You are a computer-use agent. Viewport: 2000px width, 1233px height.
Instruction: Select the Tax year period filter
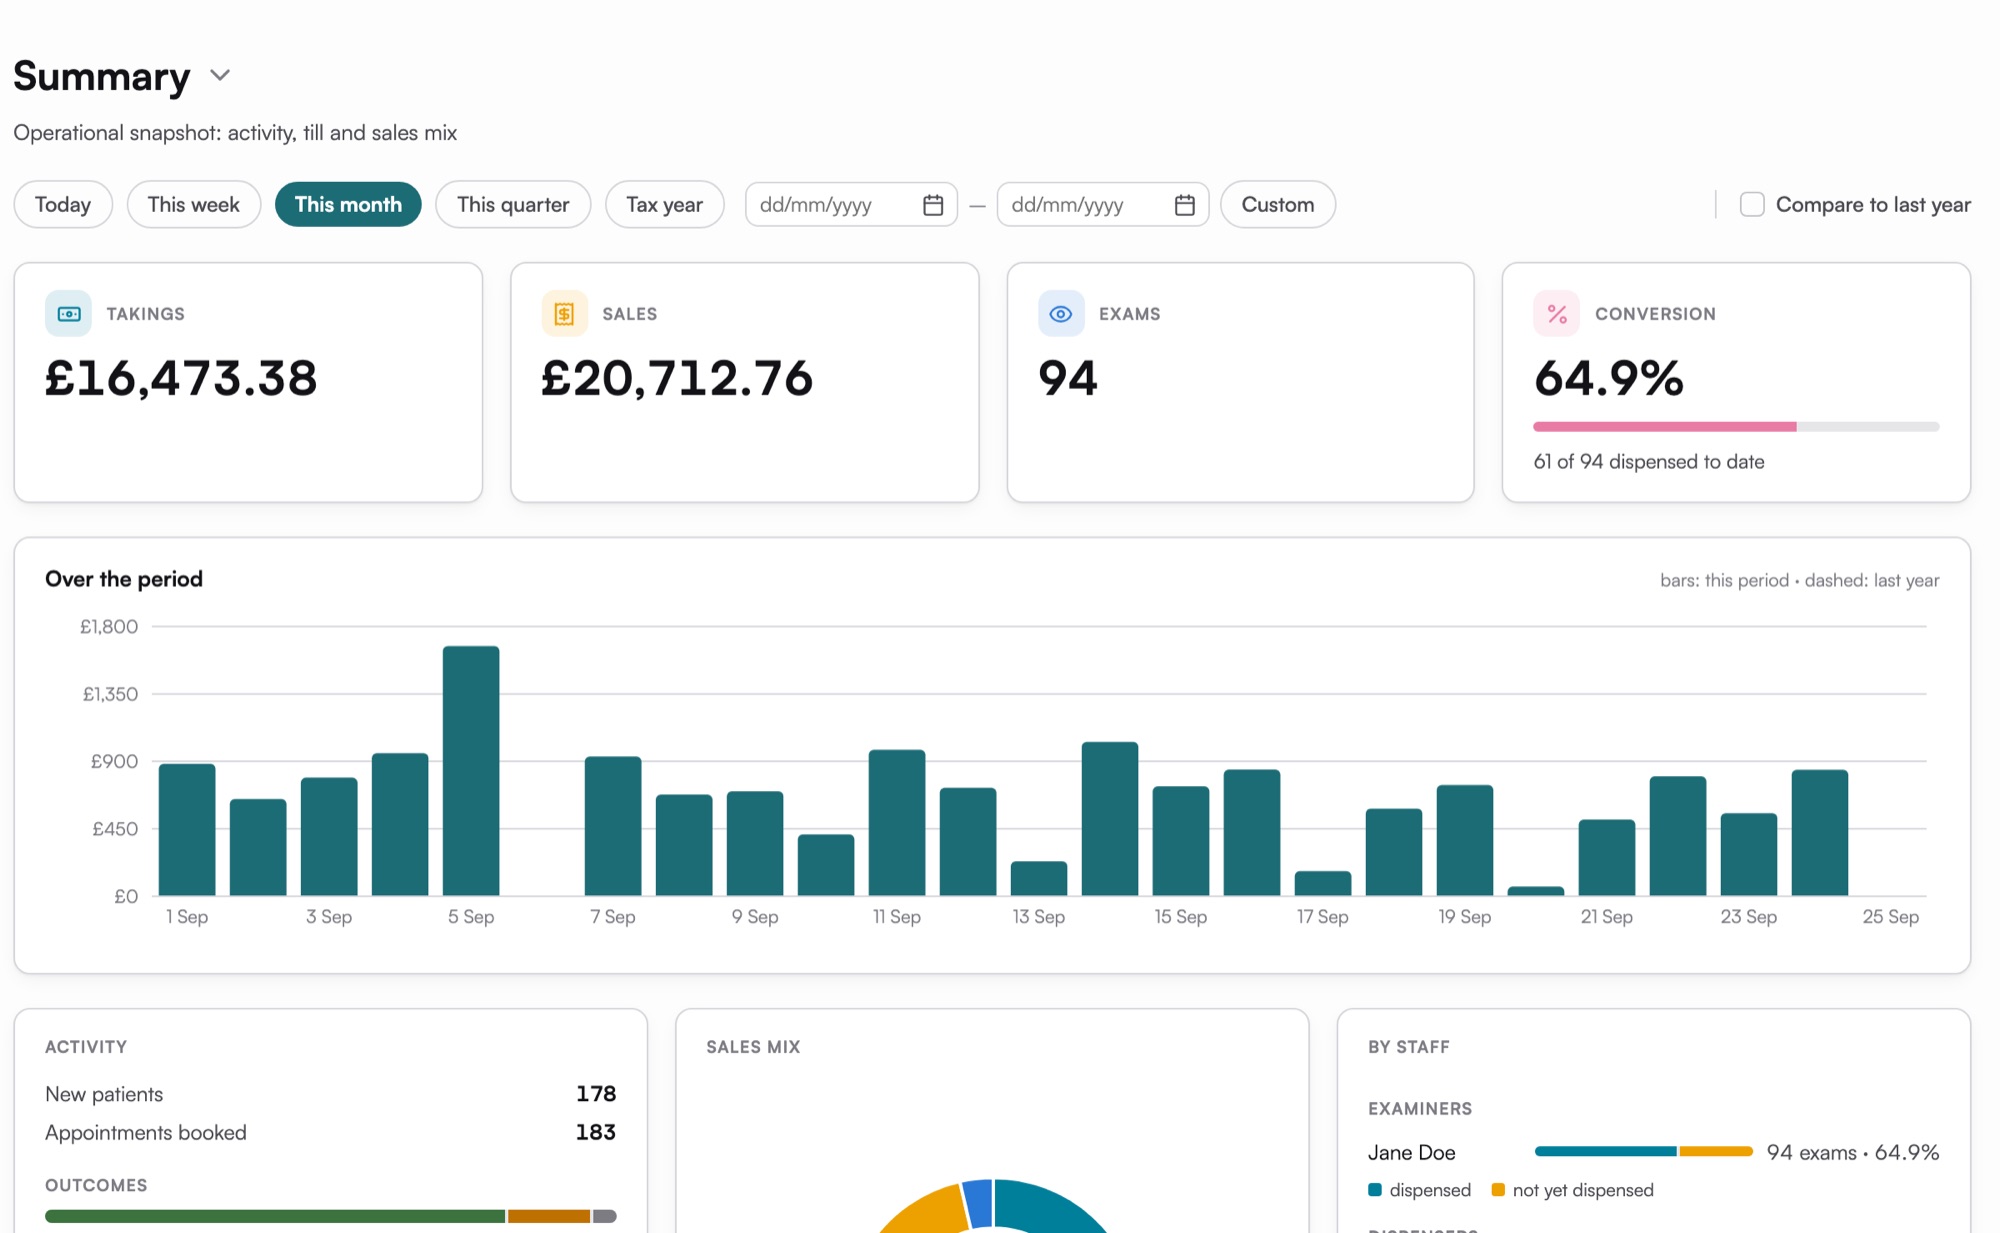665,205
